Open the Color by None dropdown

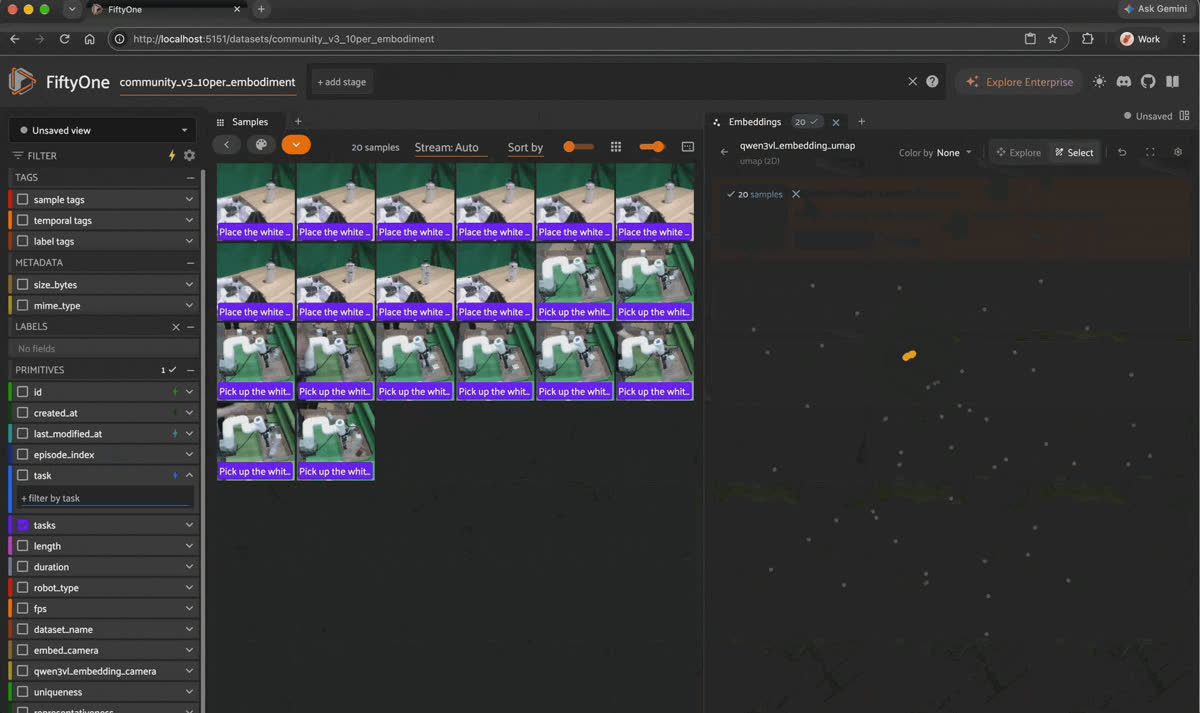[x=935, y=153]
